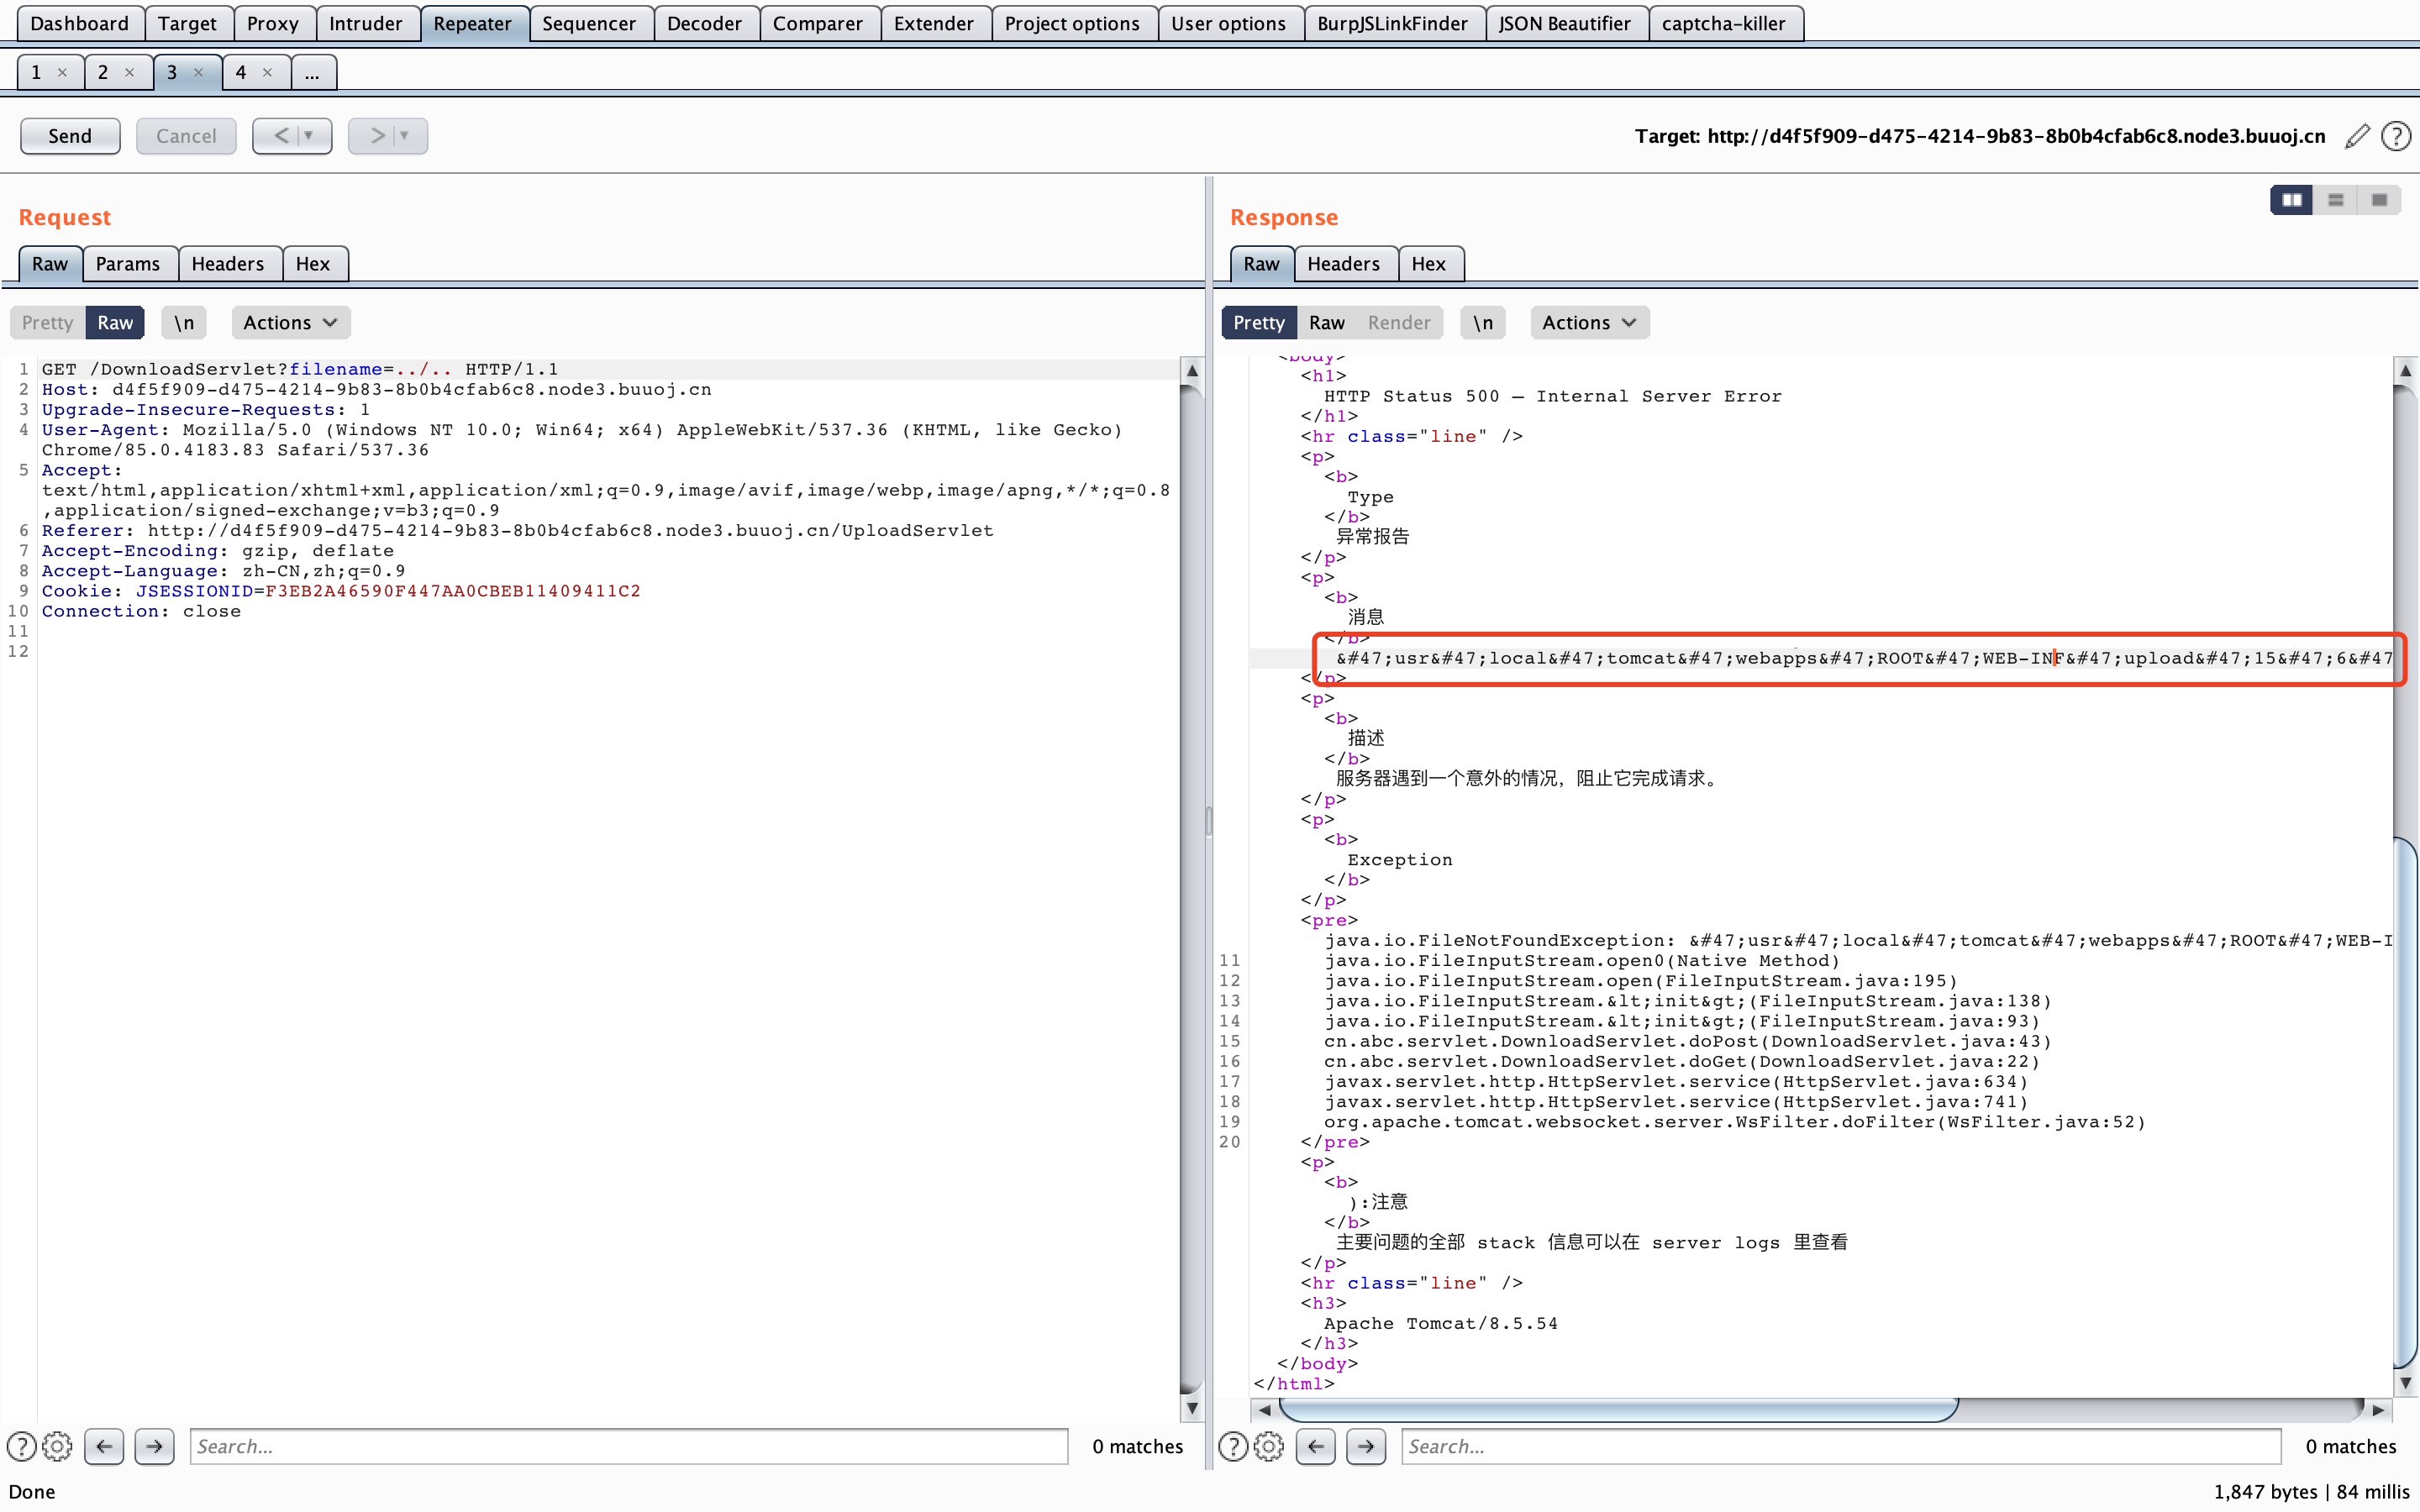The width and height of the screenshot is (2420, 1512).
Task: Click request search previous match arrow
Action: click(104, 1446)
